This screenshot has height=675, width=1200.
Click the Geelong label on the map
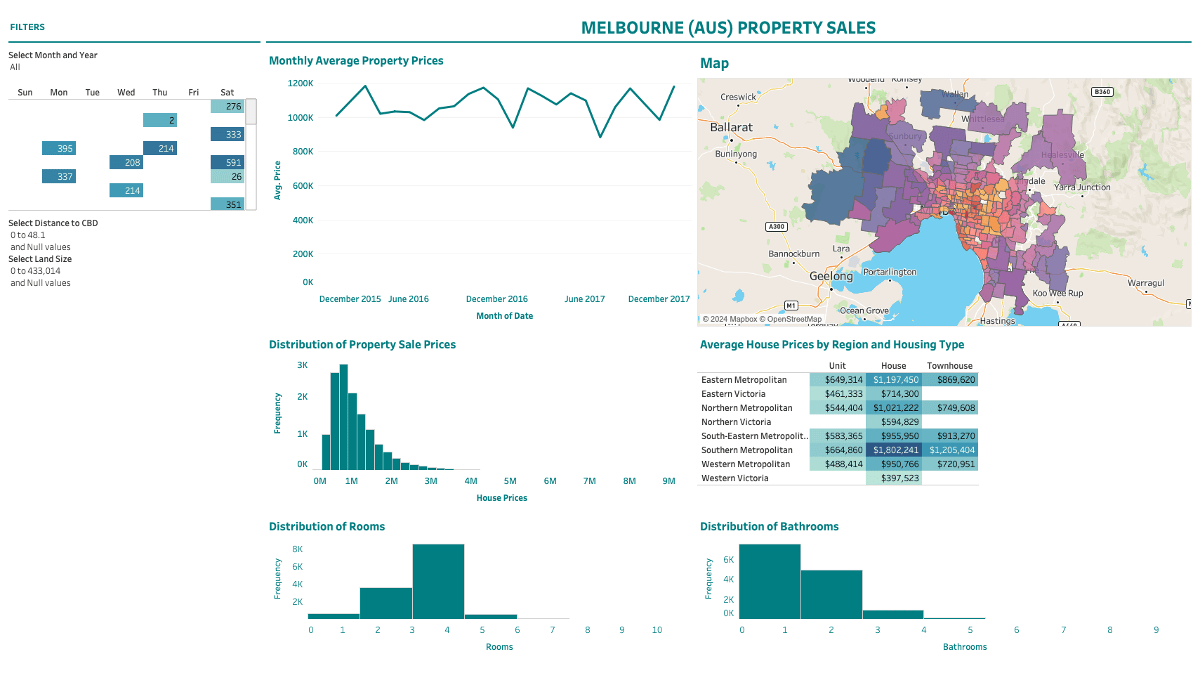pyautogui.click(x=831, y=276)
